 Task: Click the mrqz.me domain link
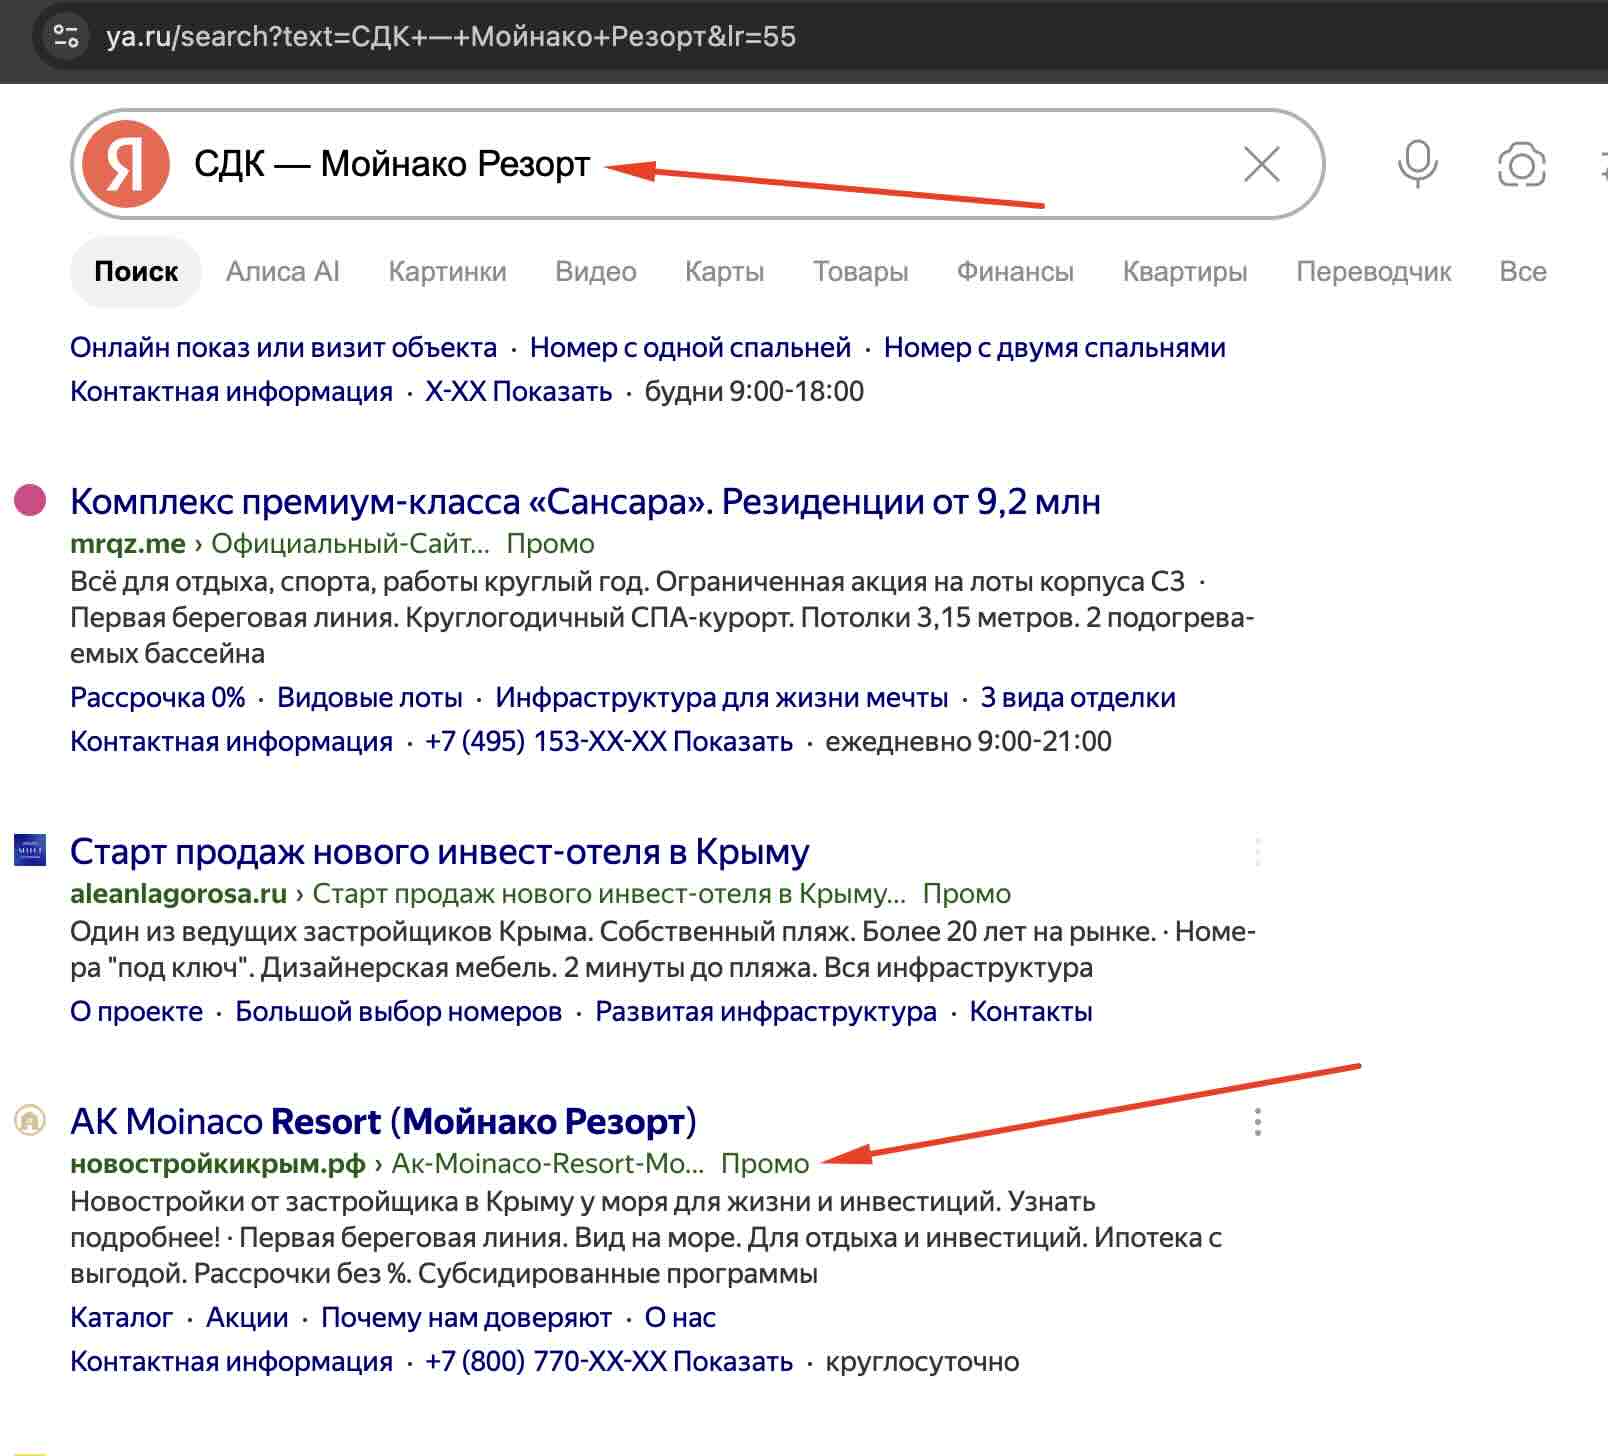coord(128,544)
